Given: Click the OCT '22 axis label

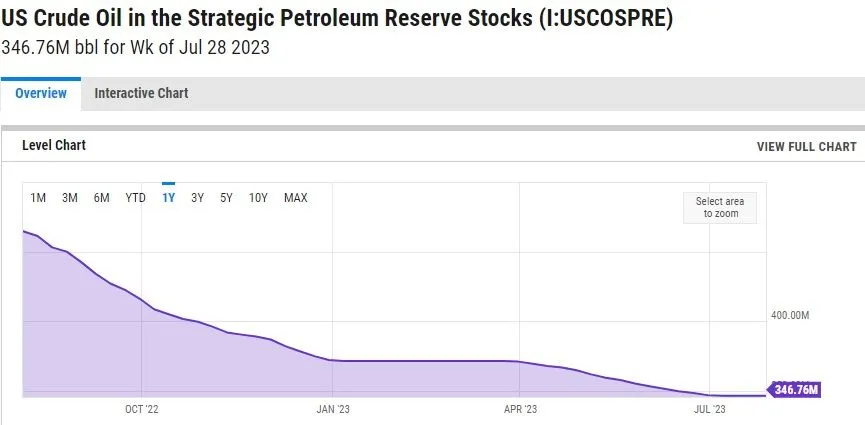Looking at the screenshot, I should (x=142, y=409).
